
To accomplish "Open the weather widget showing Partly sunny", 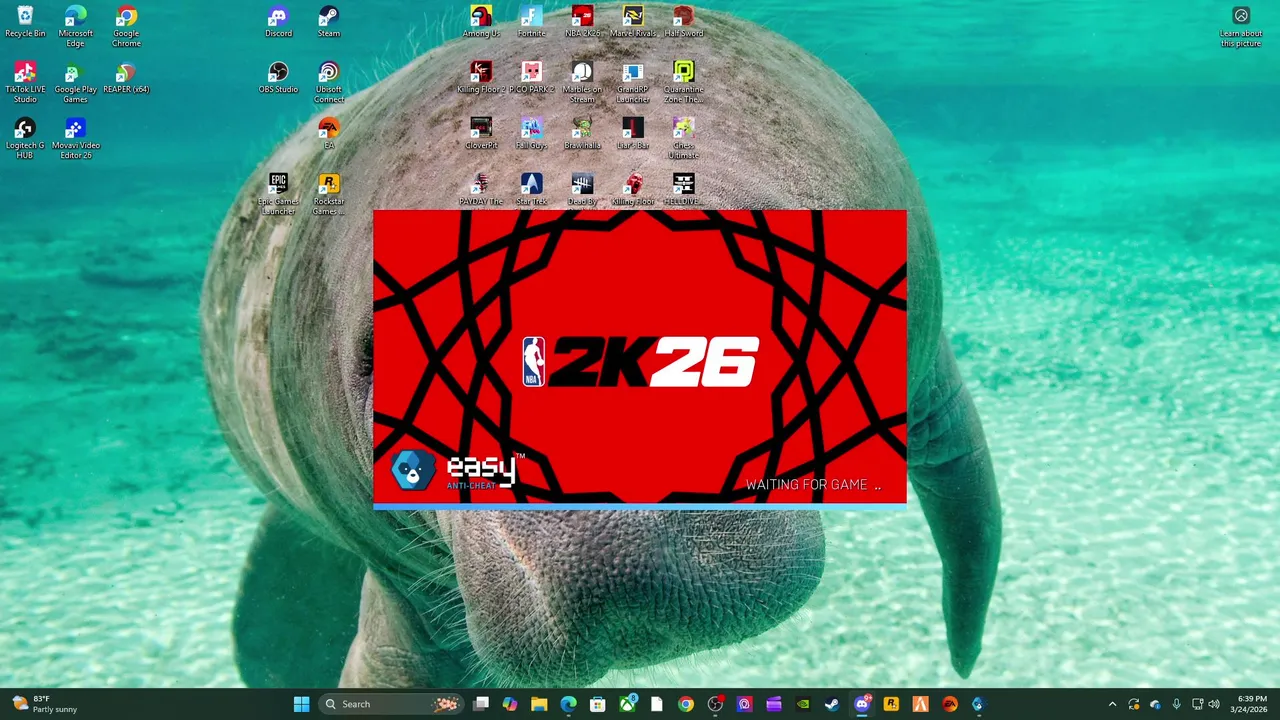I will (45, 704).
